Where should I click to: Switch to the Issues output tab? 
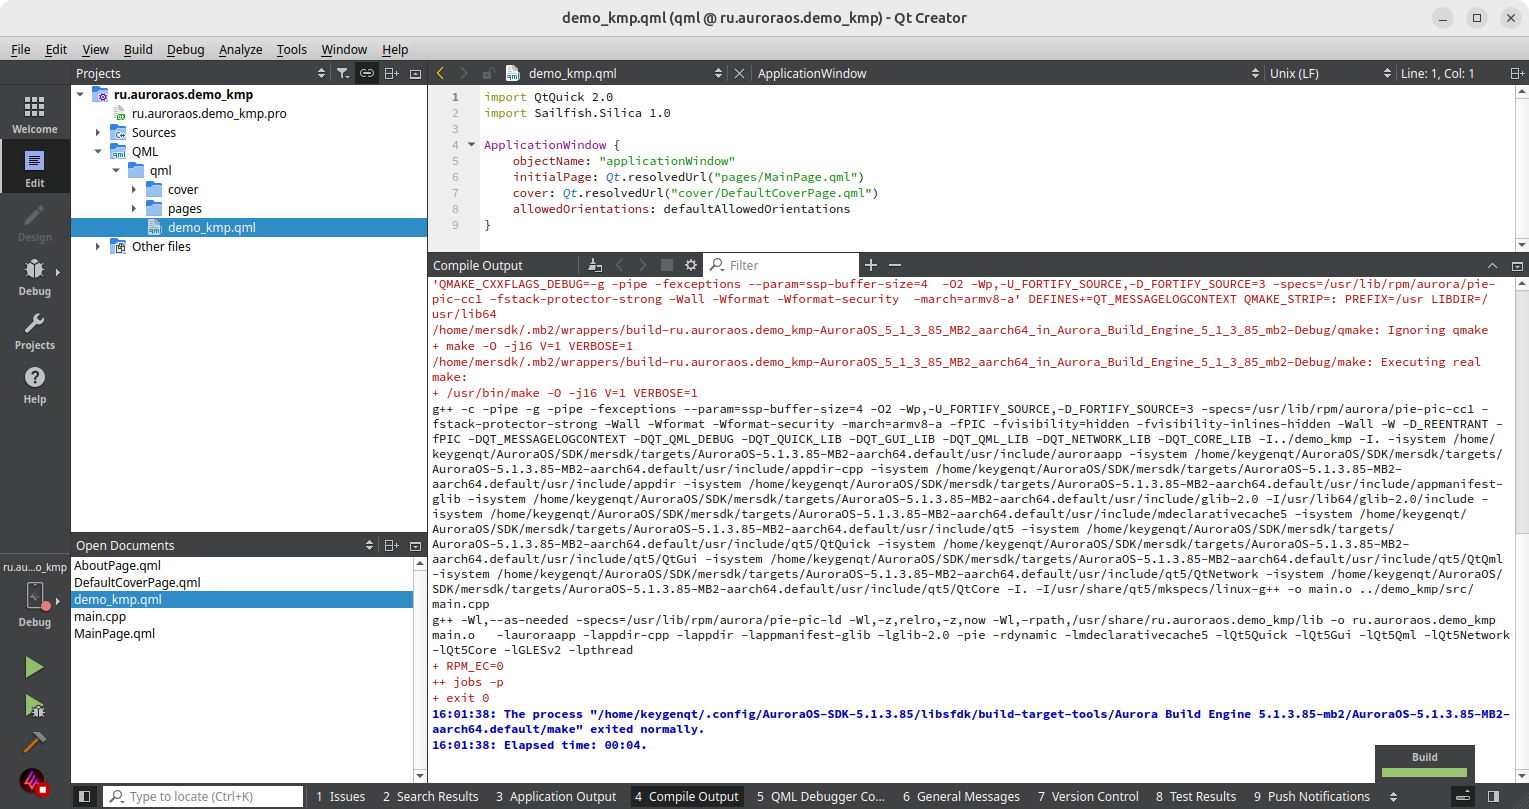(x=340, y=797)
